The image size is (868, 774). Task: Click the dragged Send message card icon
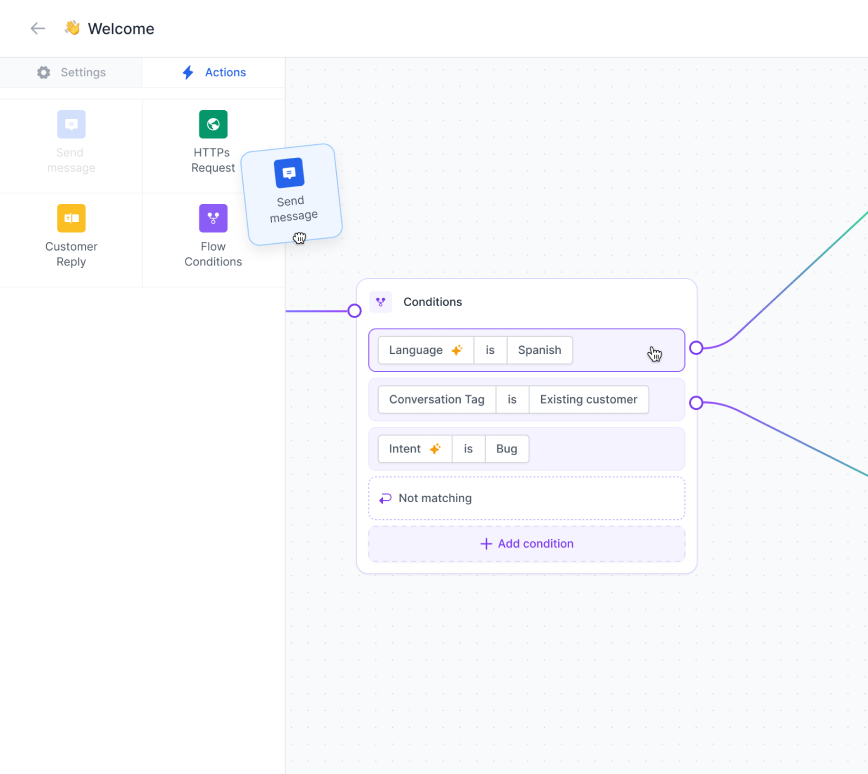pos(289,173)
